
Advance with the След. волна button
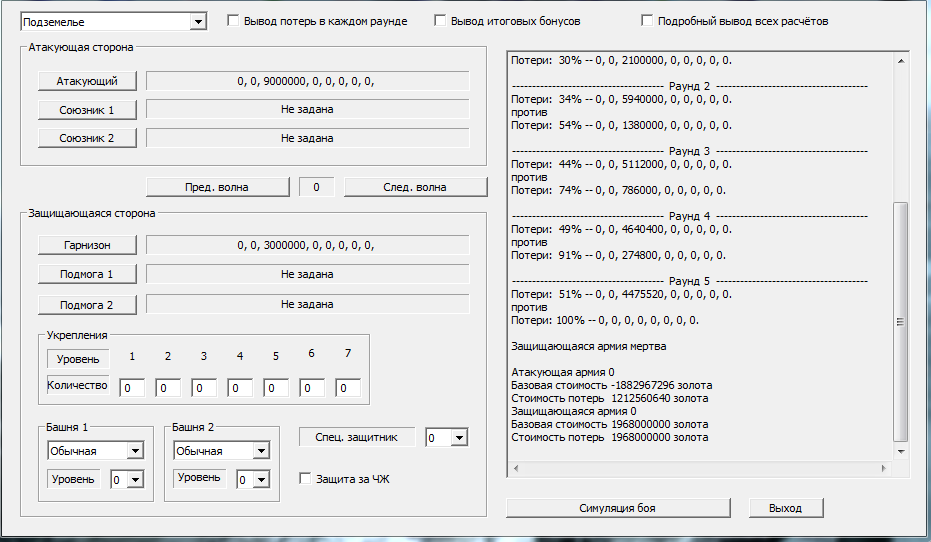415,187
